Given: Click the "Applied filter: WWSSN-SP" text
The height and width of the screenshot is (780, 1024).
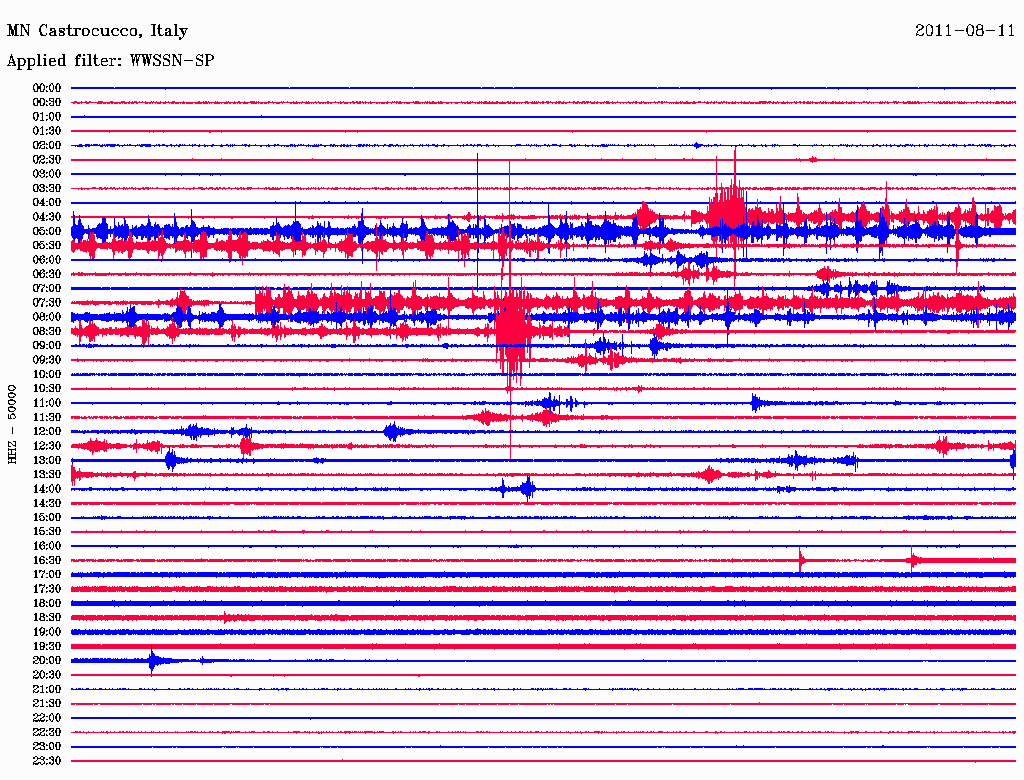Looking at the screenshot, I should pyautogui.click(x=110, y=61).
